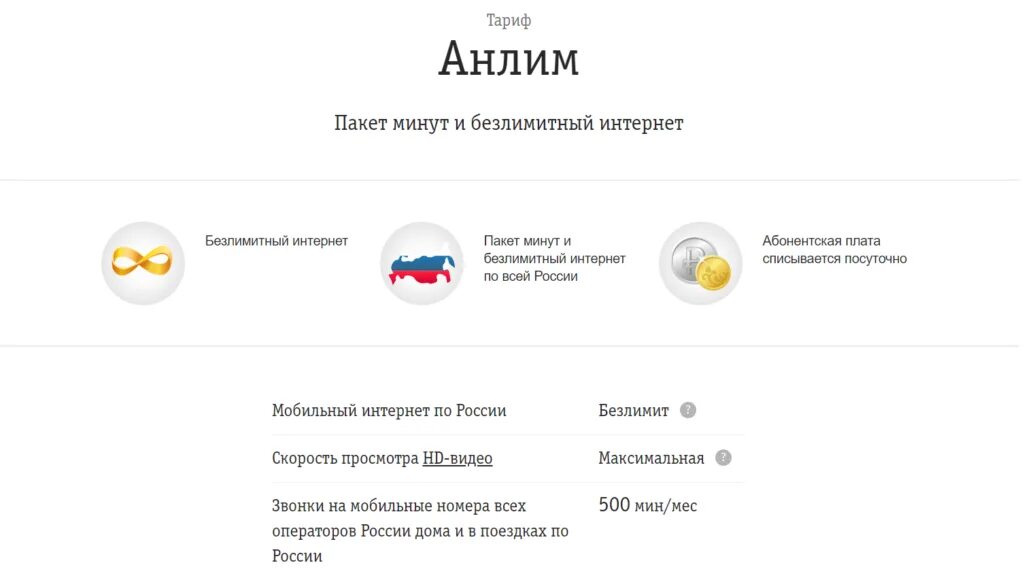Click the Максимальная speed value

click(x=651, y=459)
